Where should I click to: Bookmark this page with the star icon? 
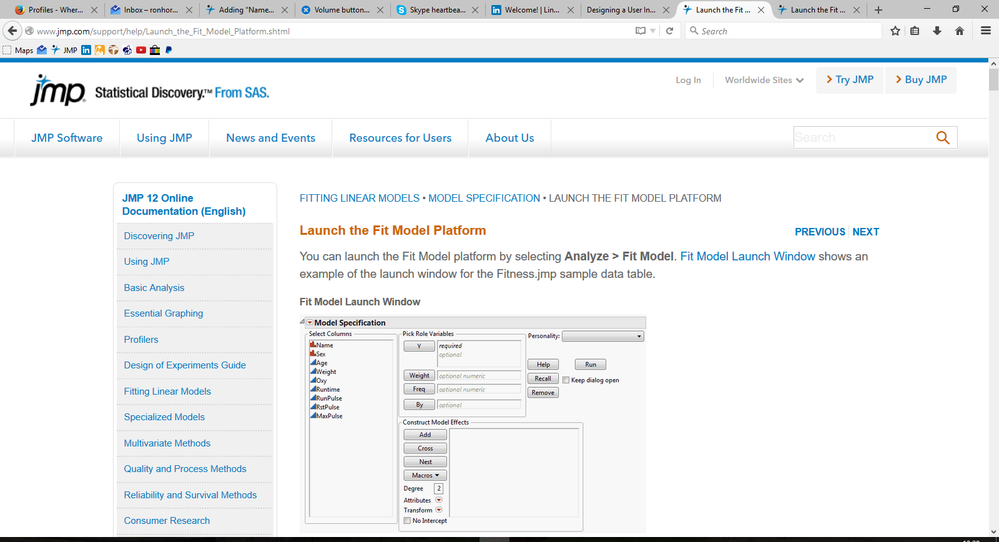(895, 31)
